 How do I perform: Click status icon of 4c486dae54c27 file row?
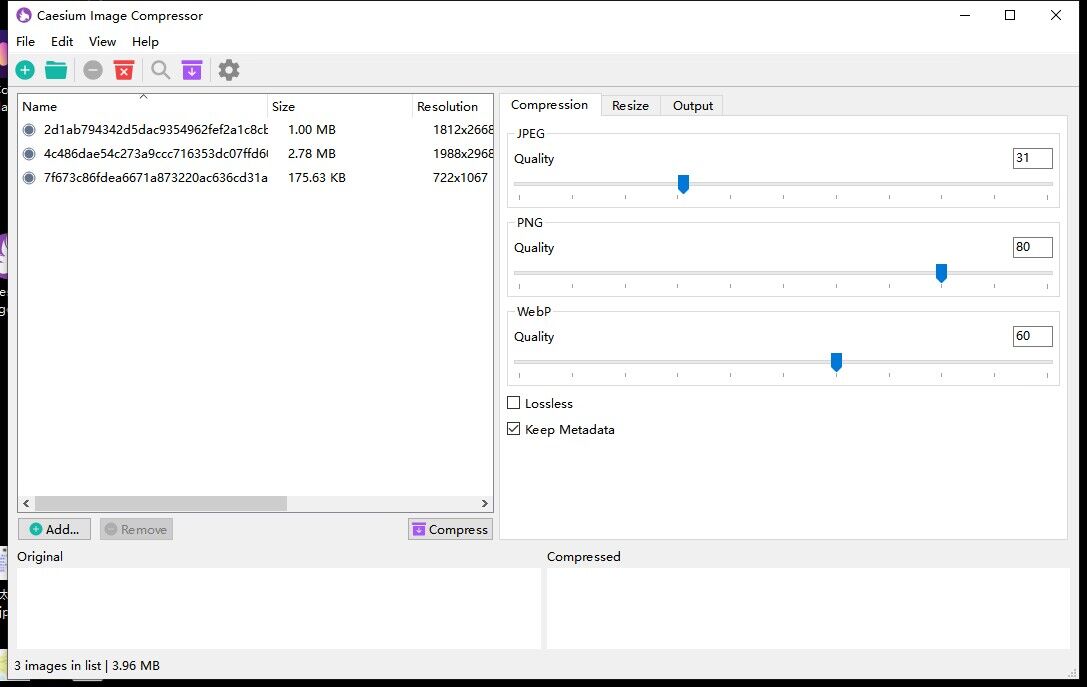[29, 154]
